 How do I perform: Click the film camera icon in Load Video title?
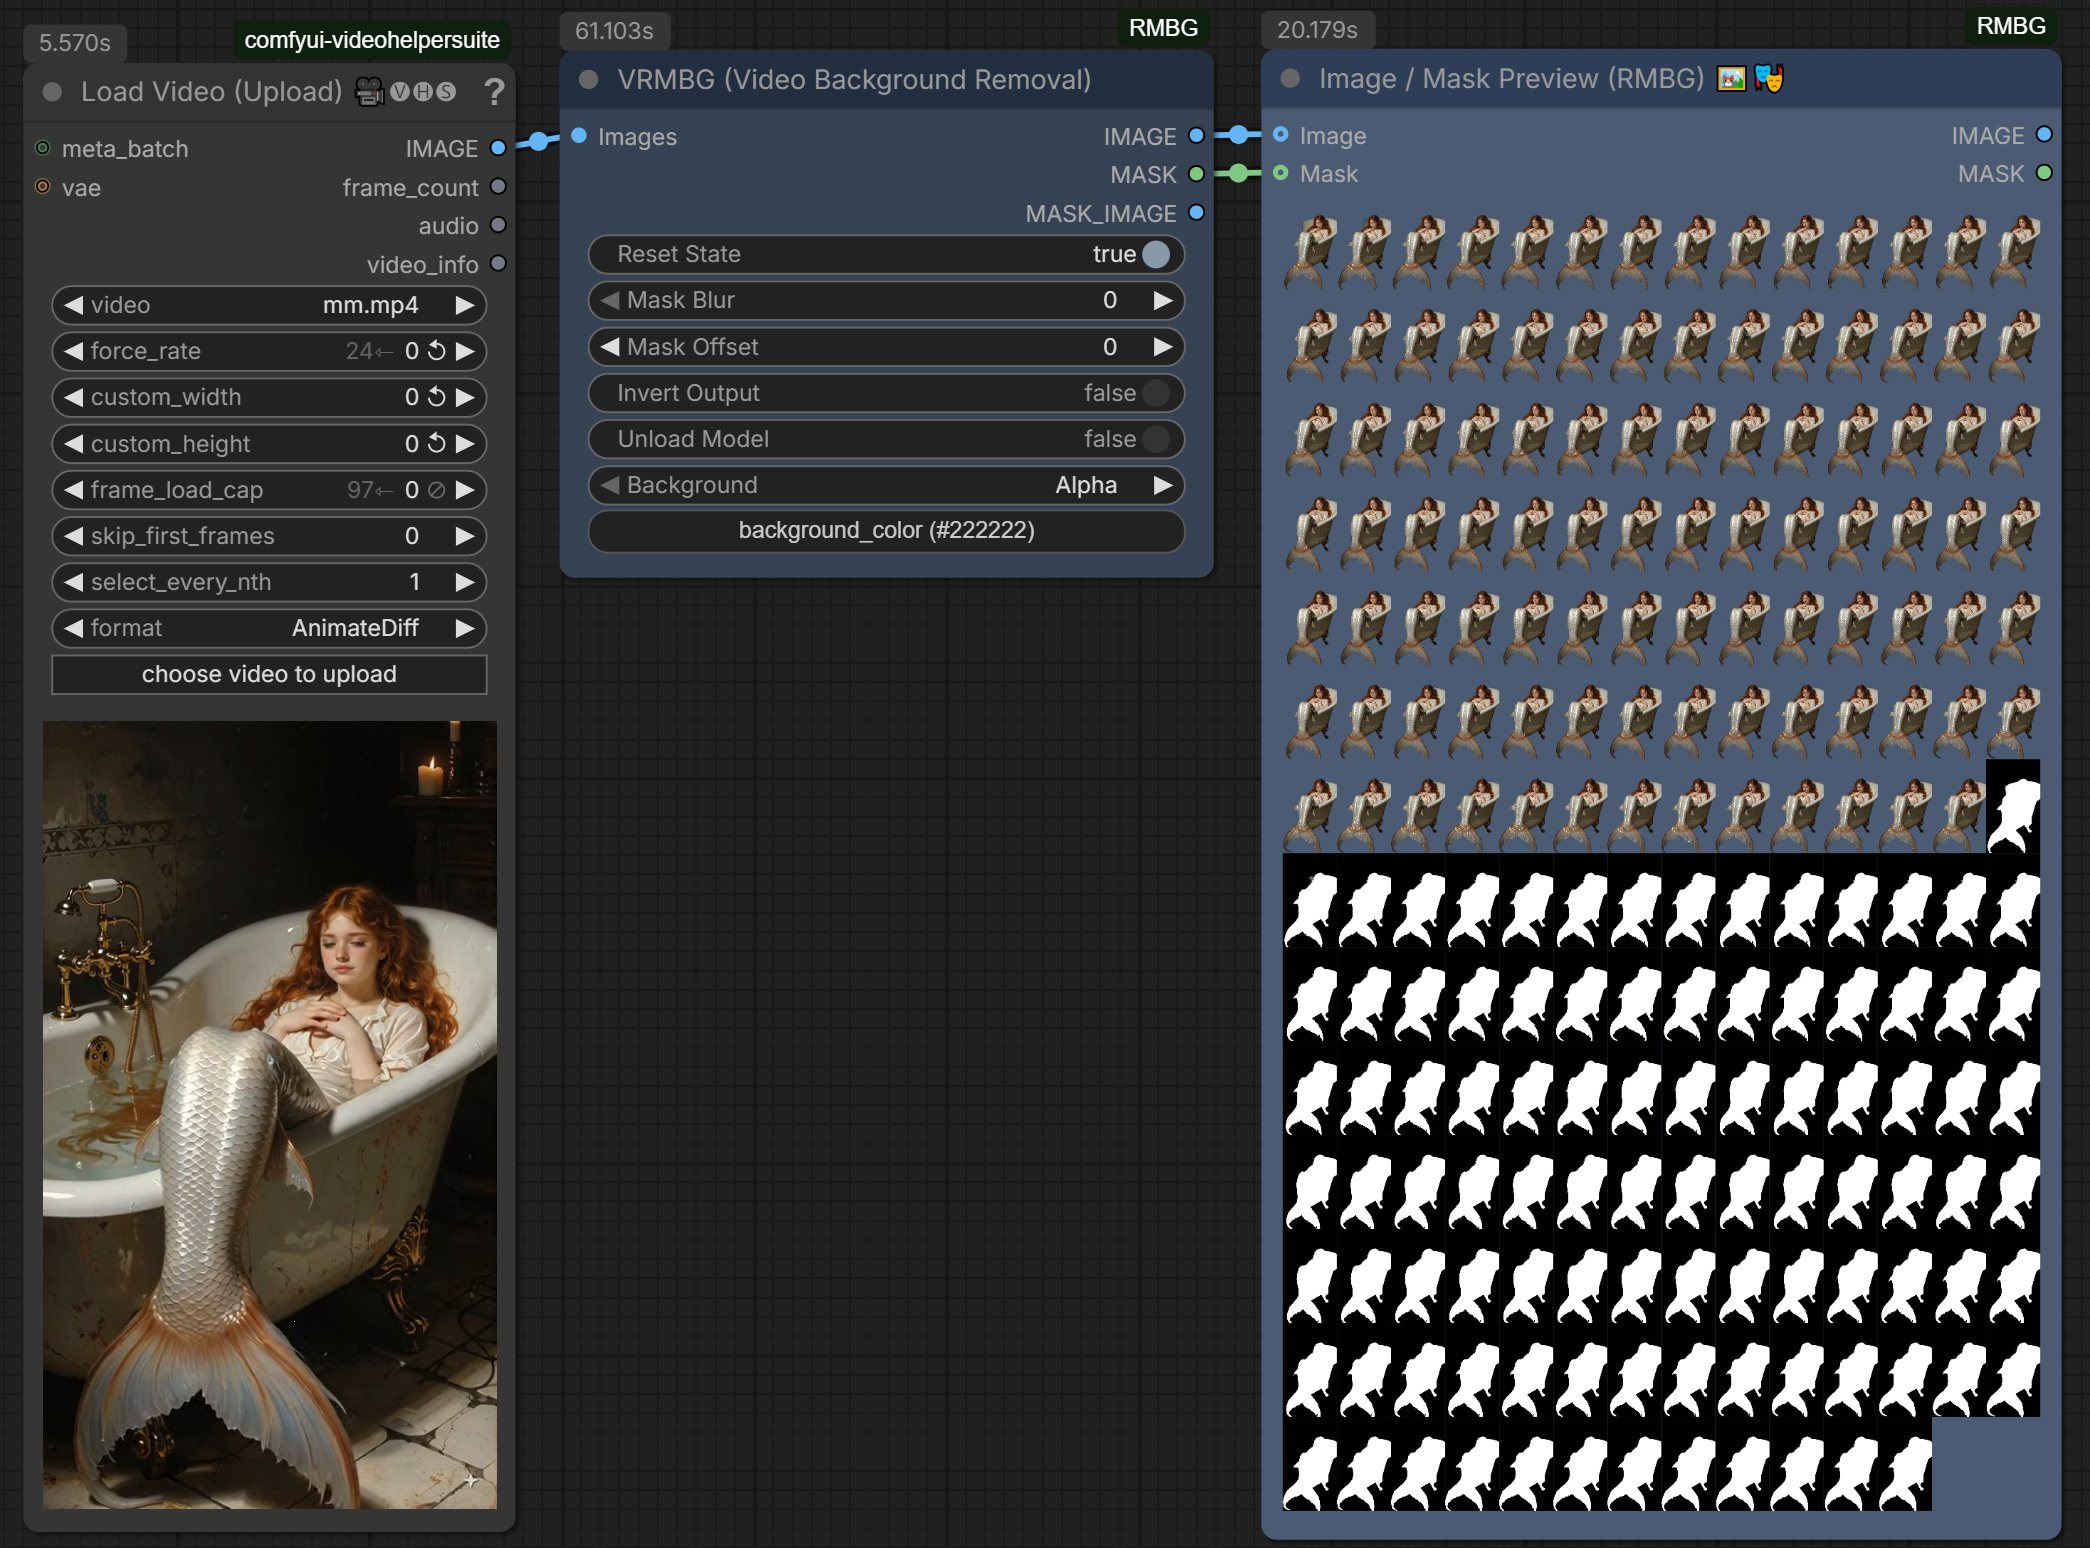(x=370, y=92)
